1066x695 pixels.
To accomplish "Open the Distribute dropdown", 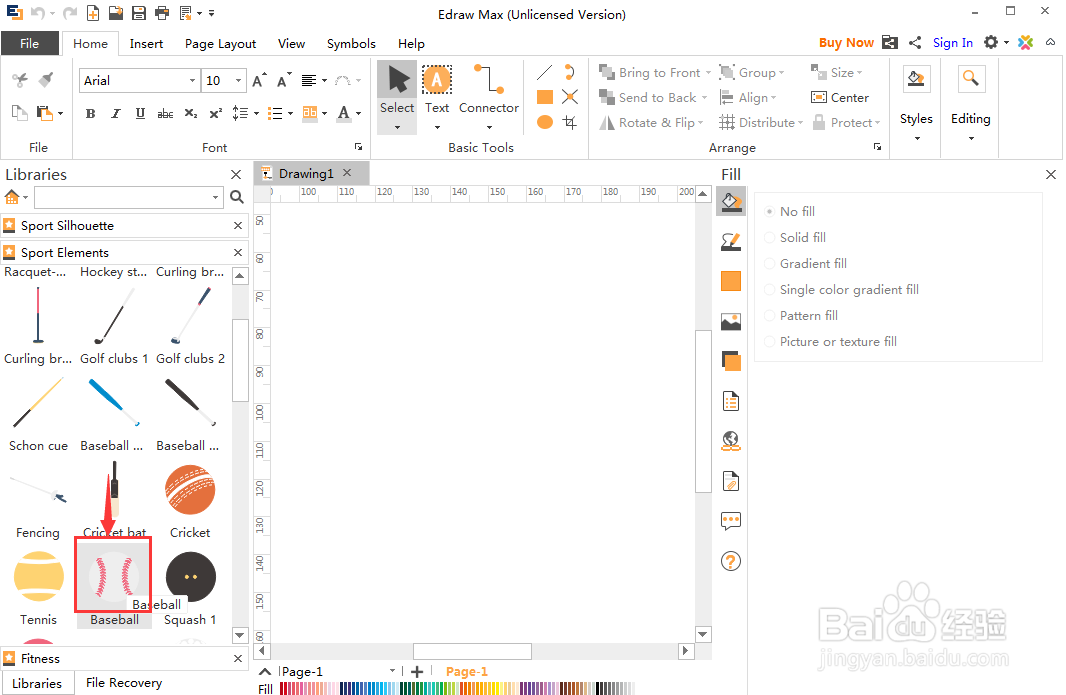I will [761, 122].
